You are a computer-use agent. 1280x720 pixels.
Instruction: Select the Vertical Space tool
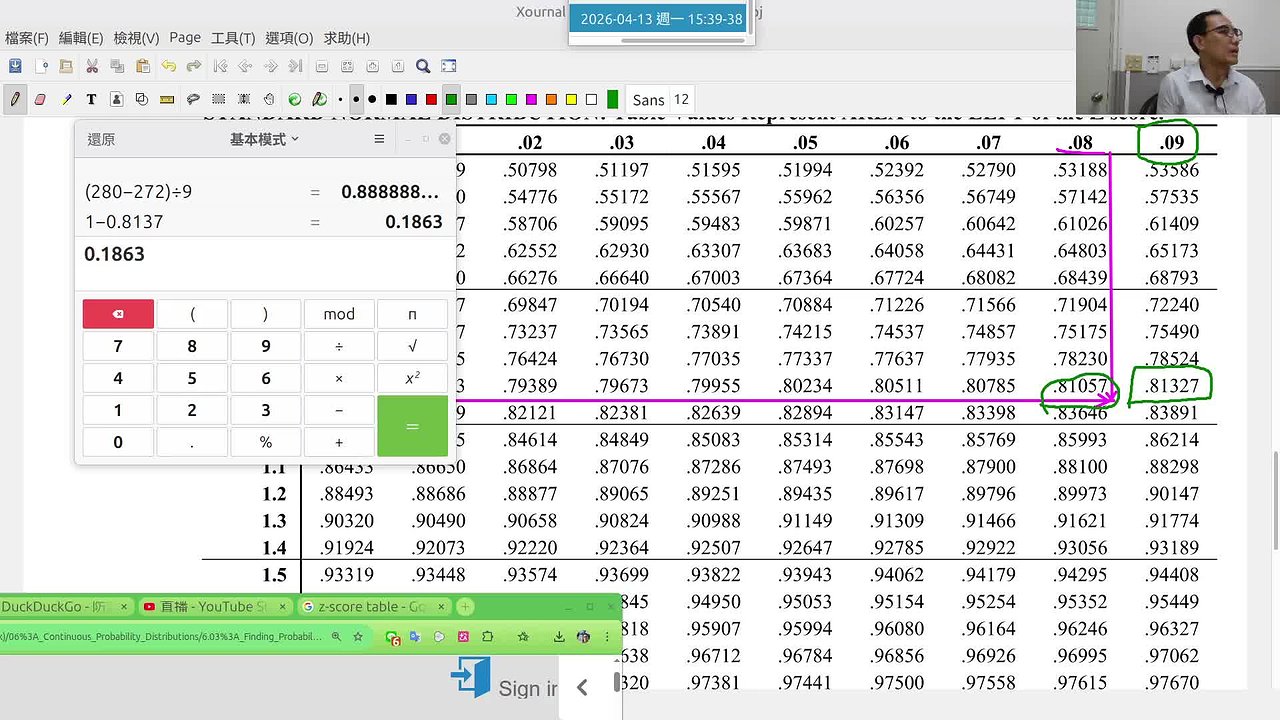pyautogui.click(x=244, y=99)
